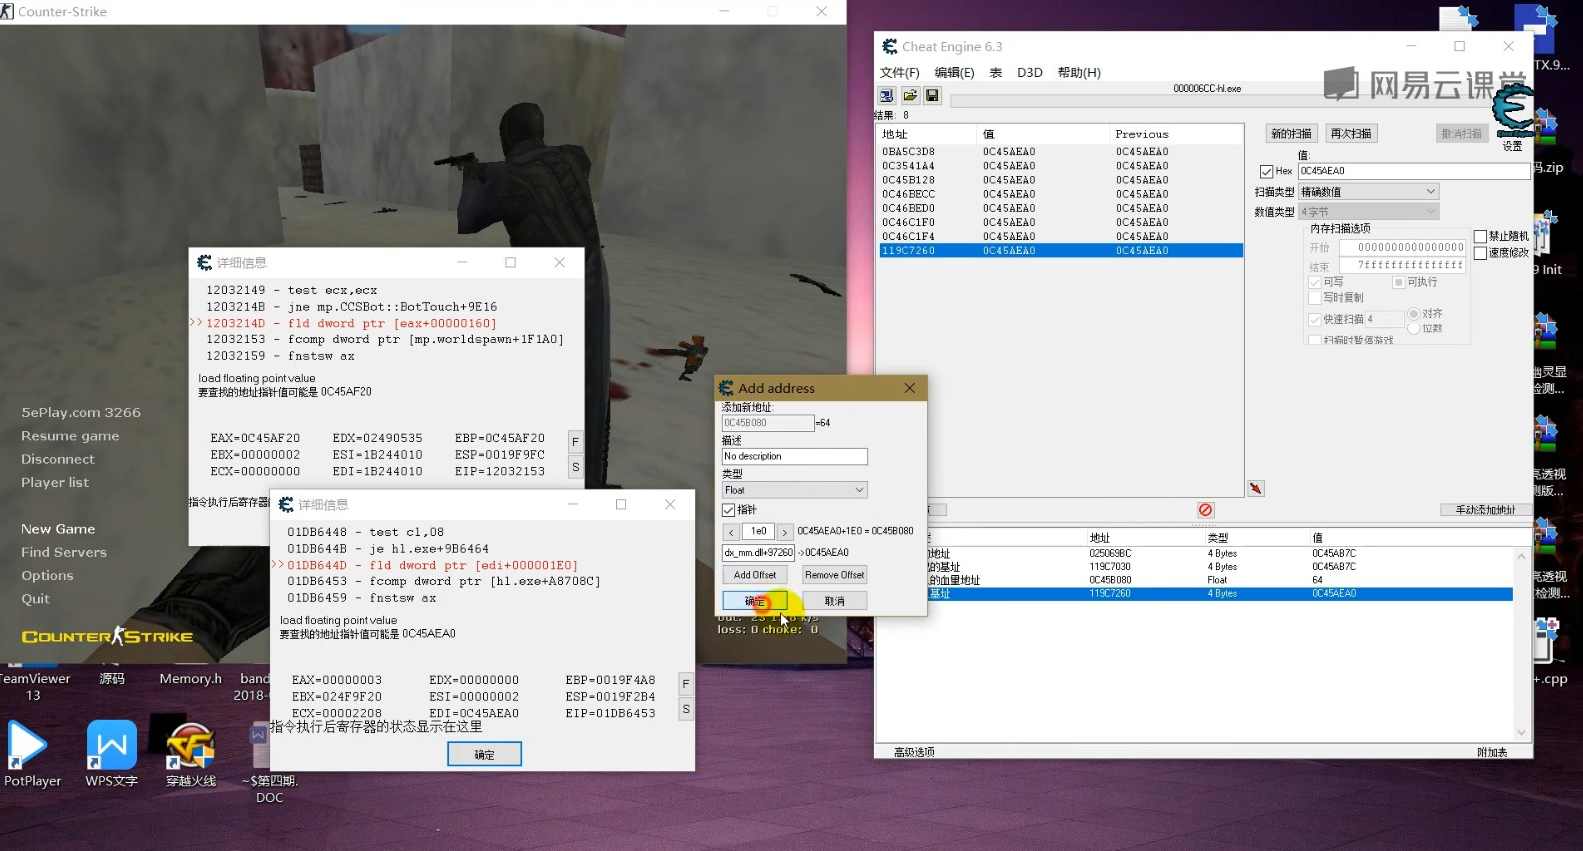This screenshot has width=1583, height=851.
Task: Click the Add Offset button
Action: pyautogui.click(x=755, y=575)
